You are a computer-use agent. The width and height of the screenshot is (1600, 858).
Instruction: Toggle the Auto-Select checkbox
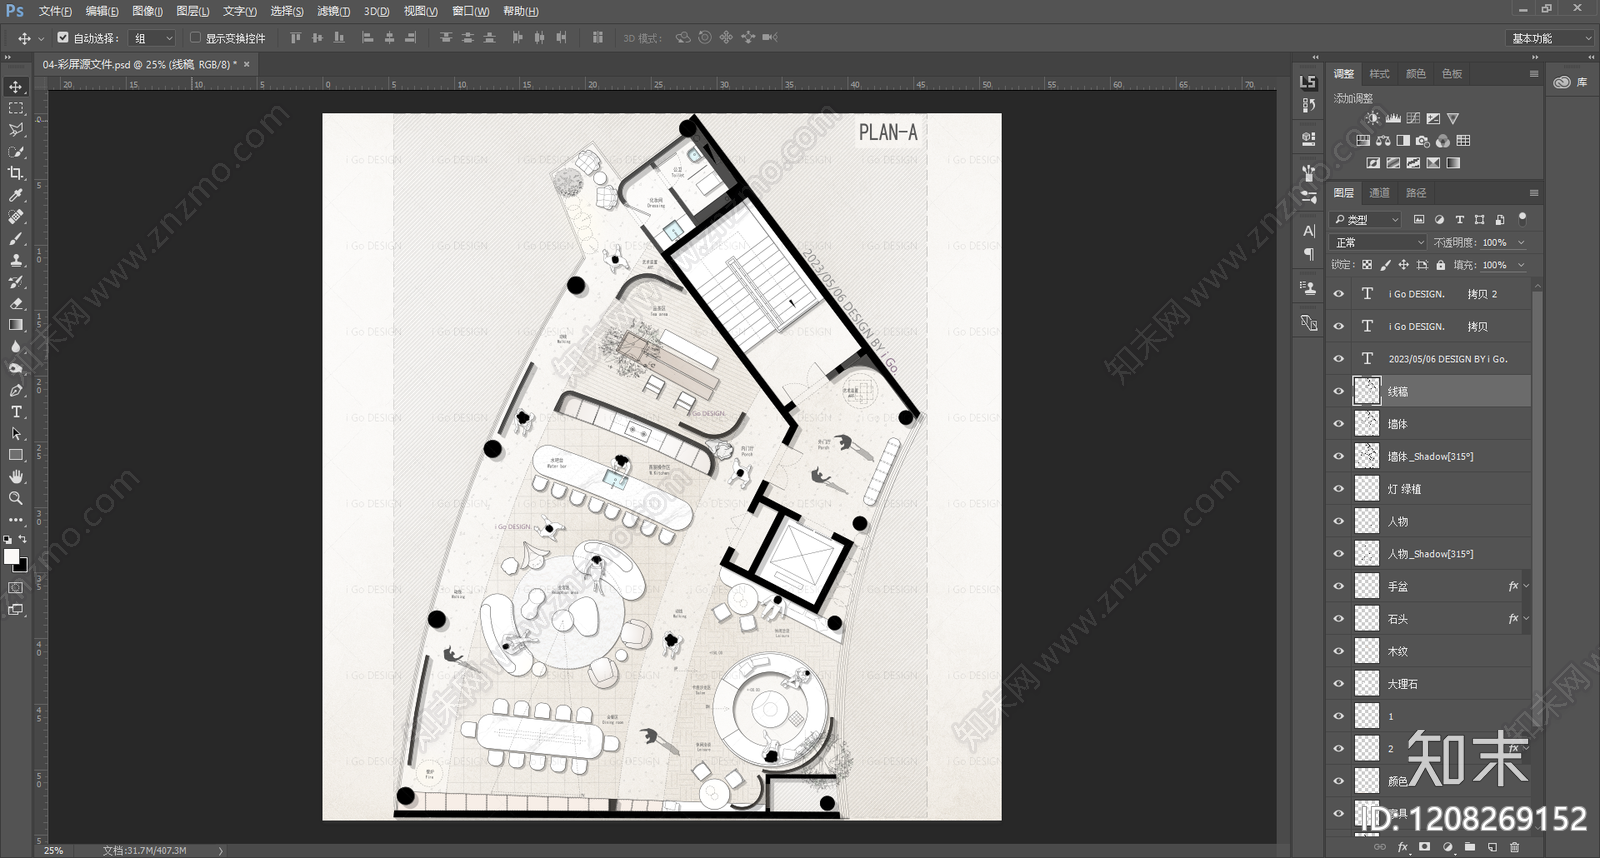63,38
